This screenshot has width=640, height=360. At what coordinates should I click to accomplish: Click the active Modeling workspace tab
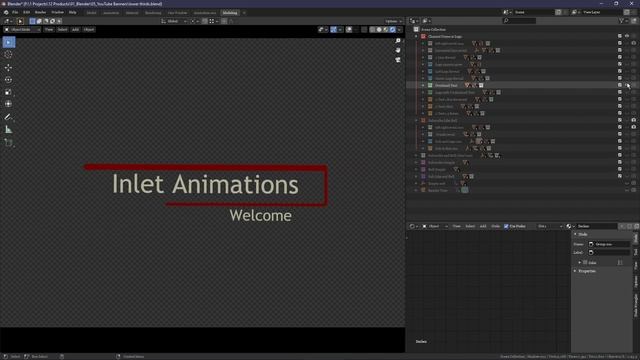pyautogui.click(x=230, y=13)
